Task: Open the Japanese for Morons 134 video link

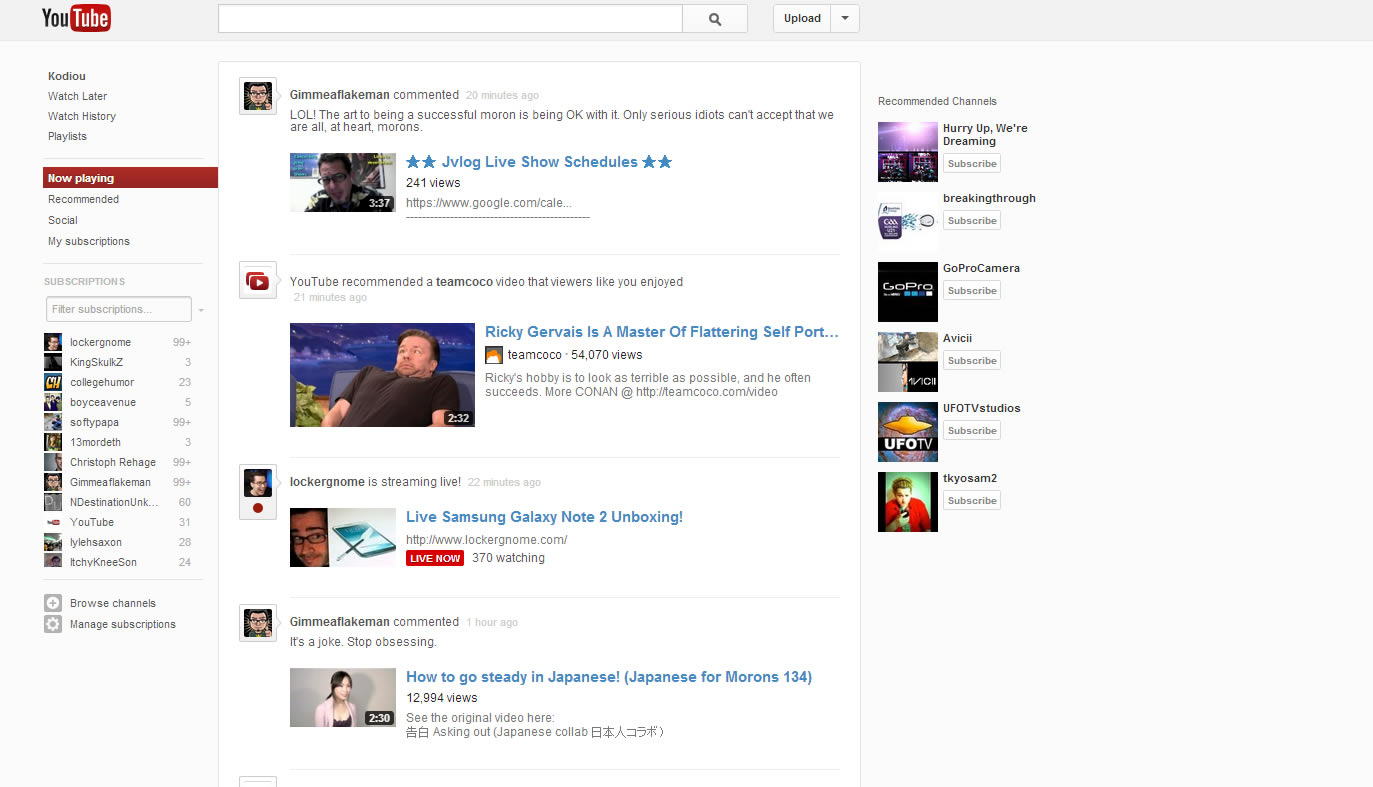Action: point(609,676)
